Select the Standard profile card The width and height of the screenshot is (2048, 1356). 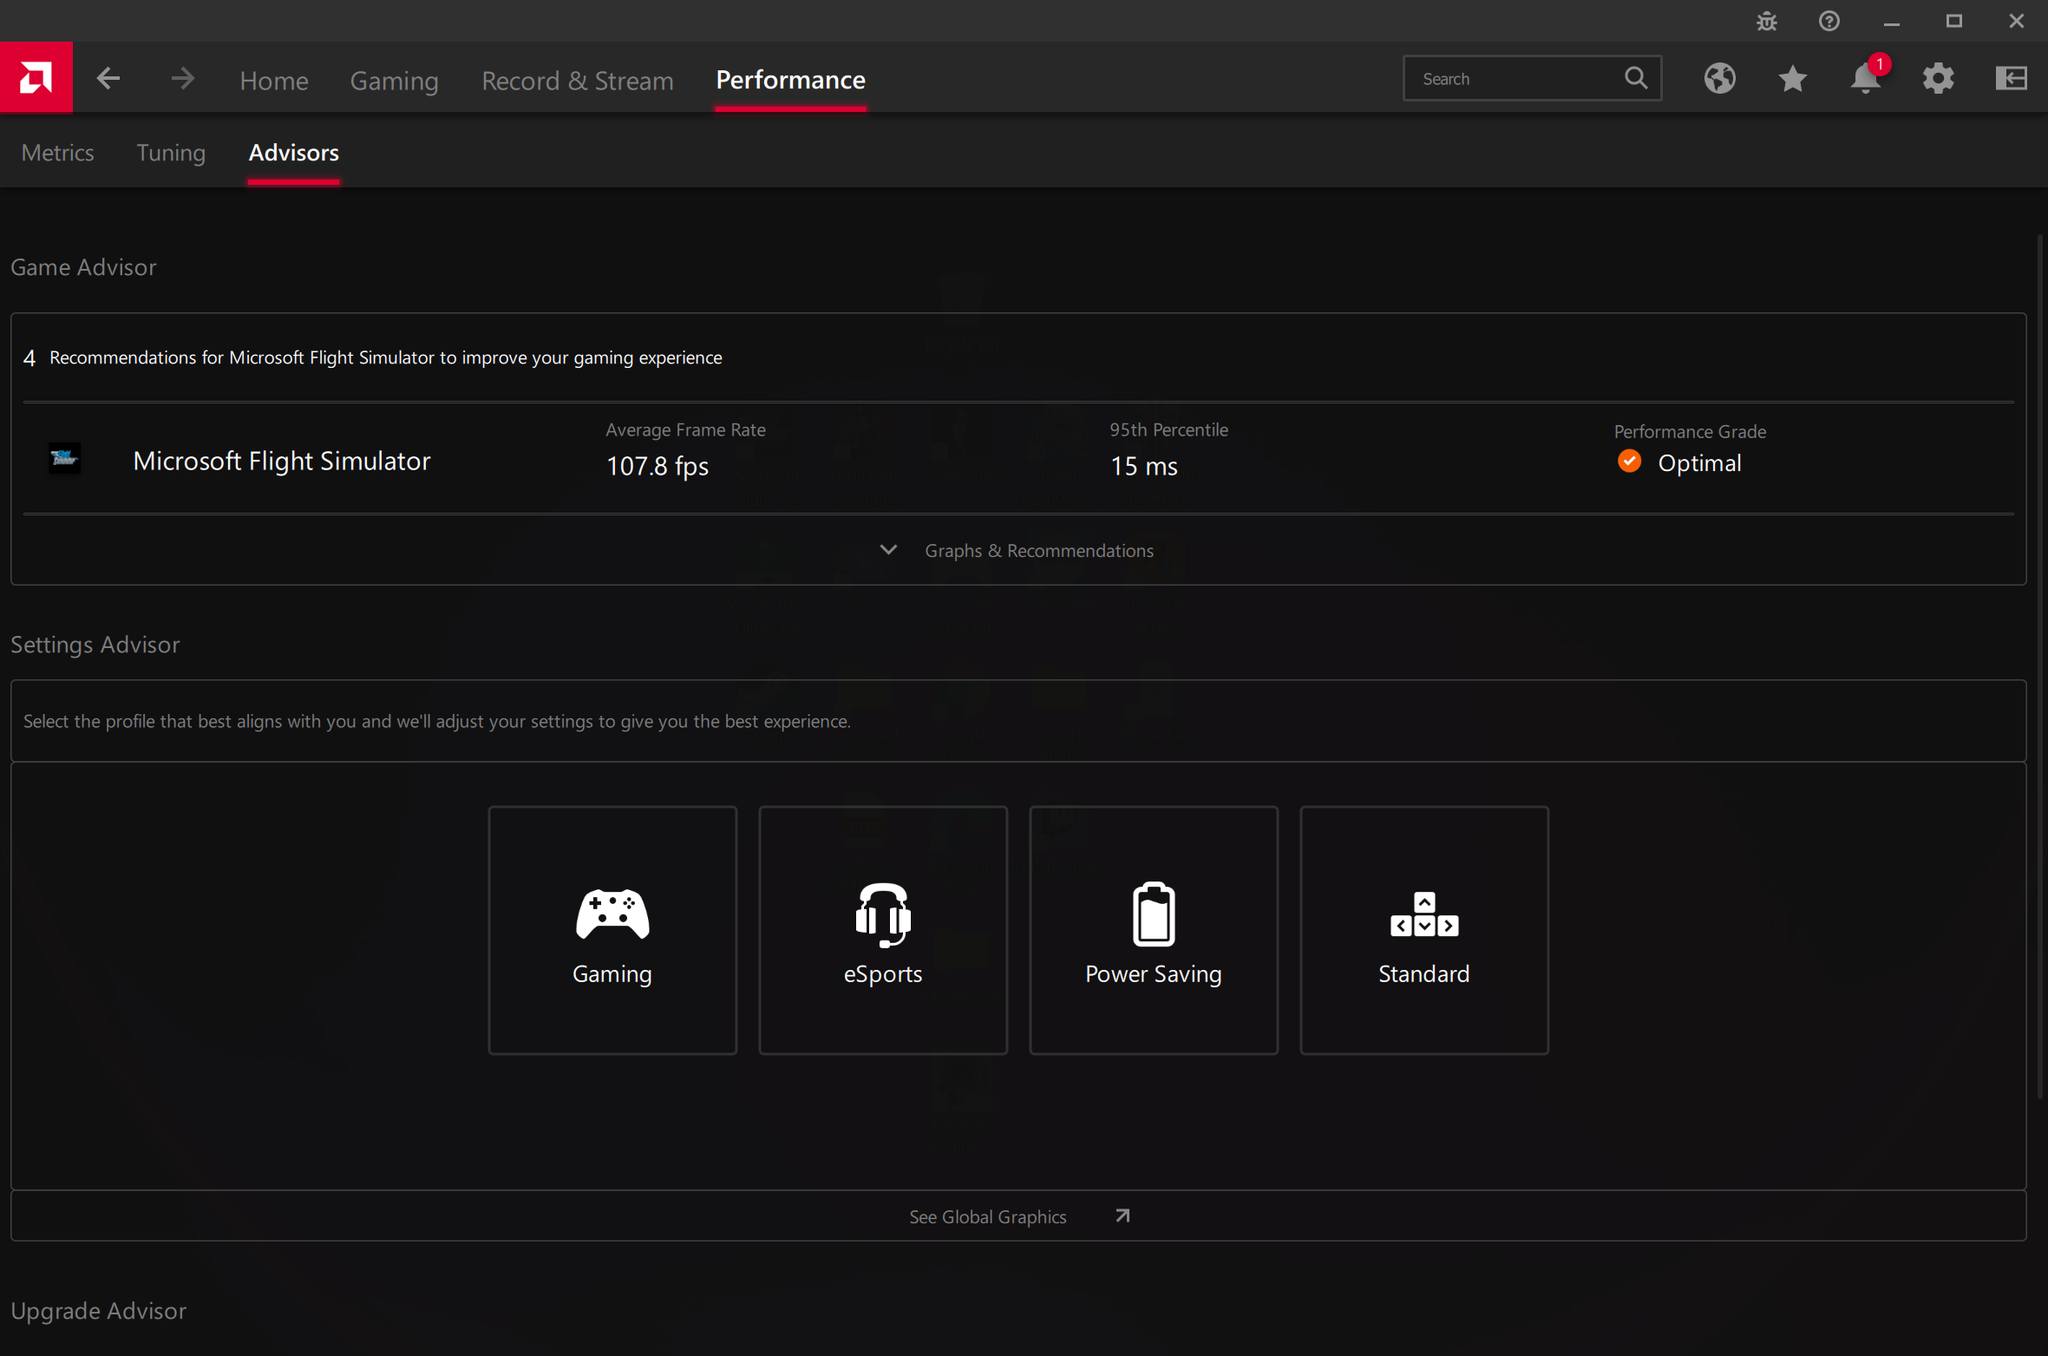click(1424, 930)
